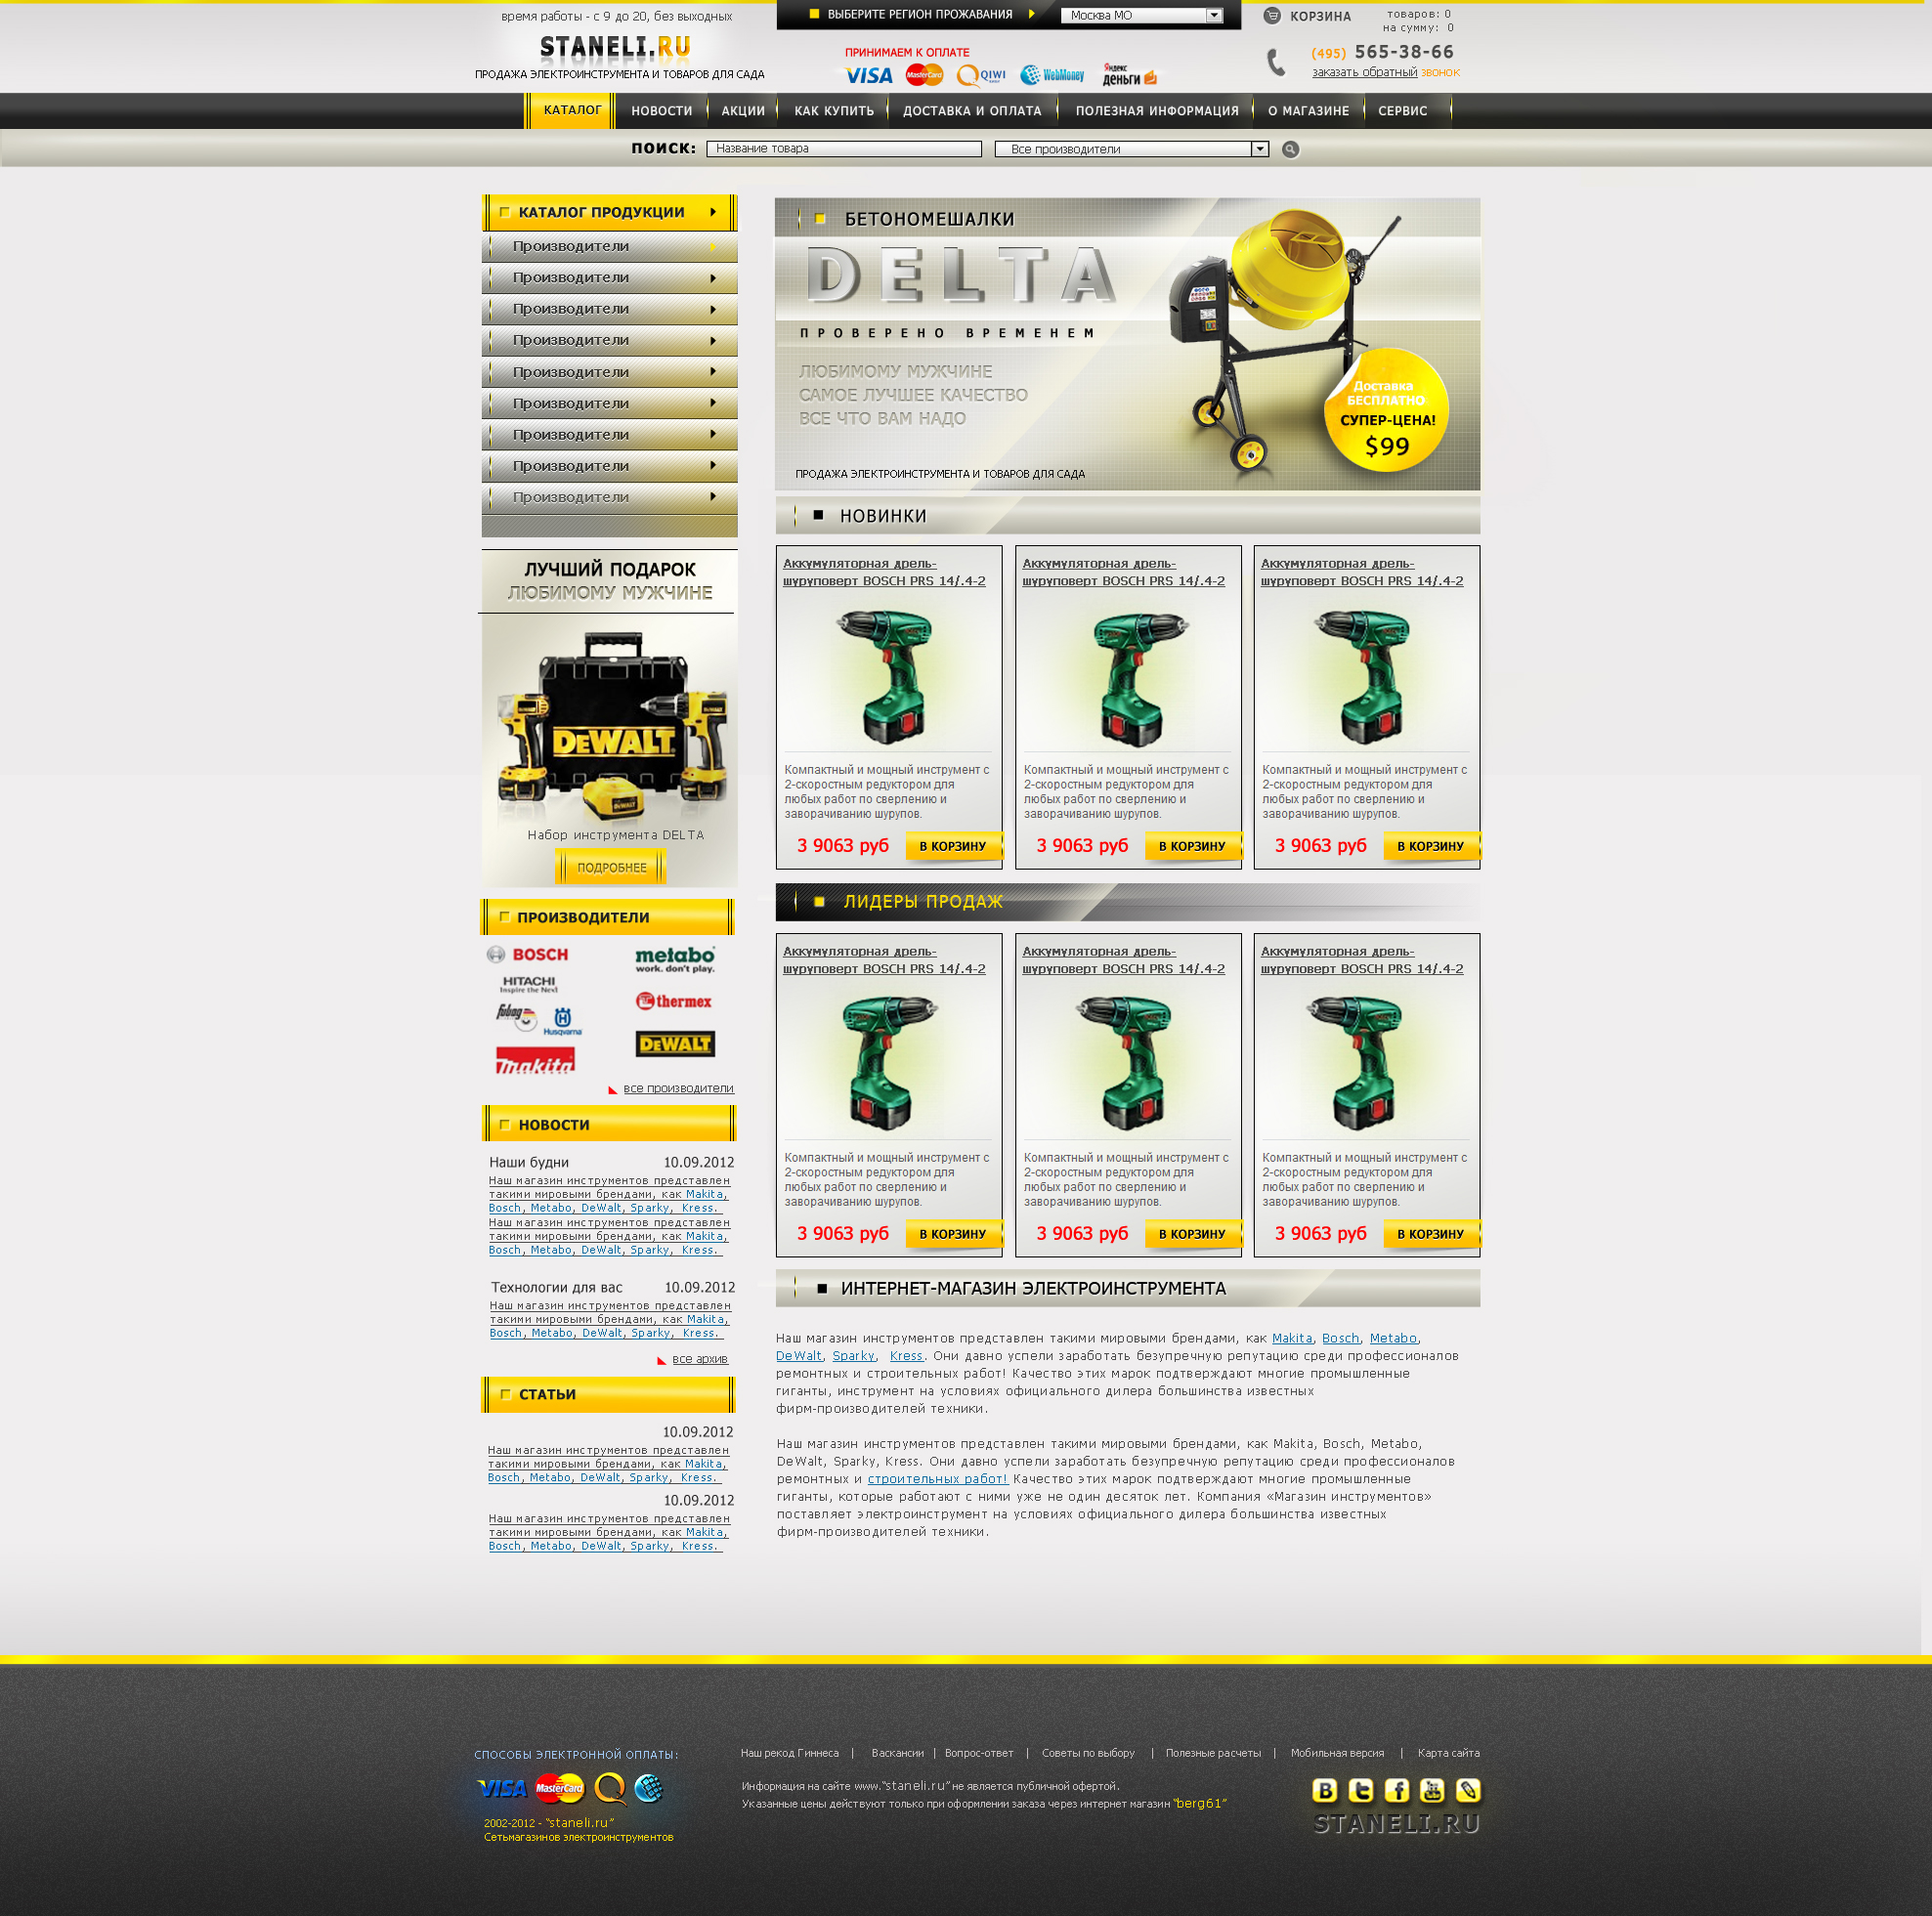
Task: Expand the bottommost Производители catalog row
Action: pos(609,497)
